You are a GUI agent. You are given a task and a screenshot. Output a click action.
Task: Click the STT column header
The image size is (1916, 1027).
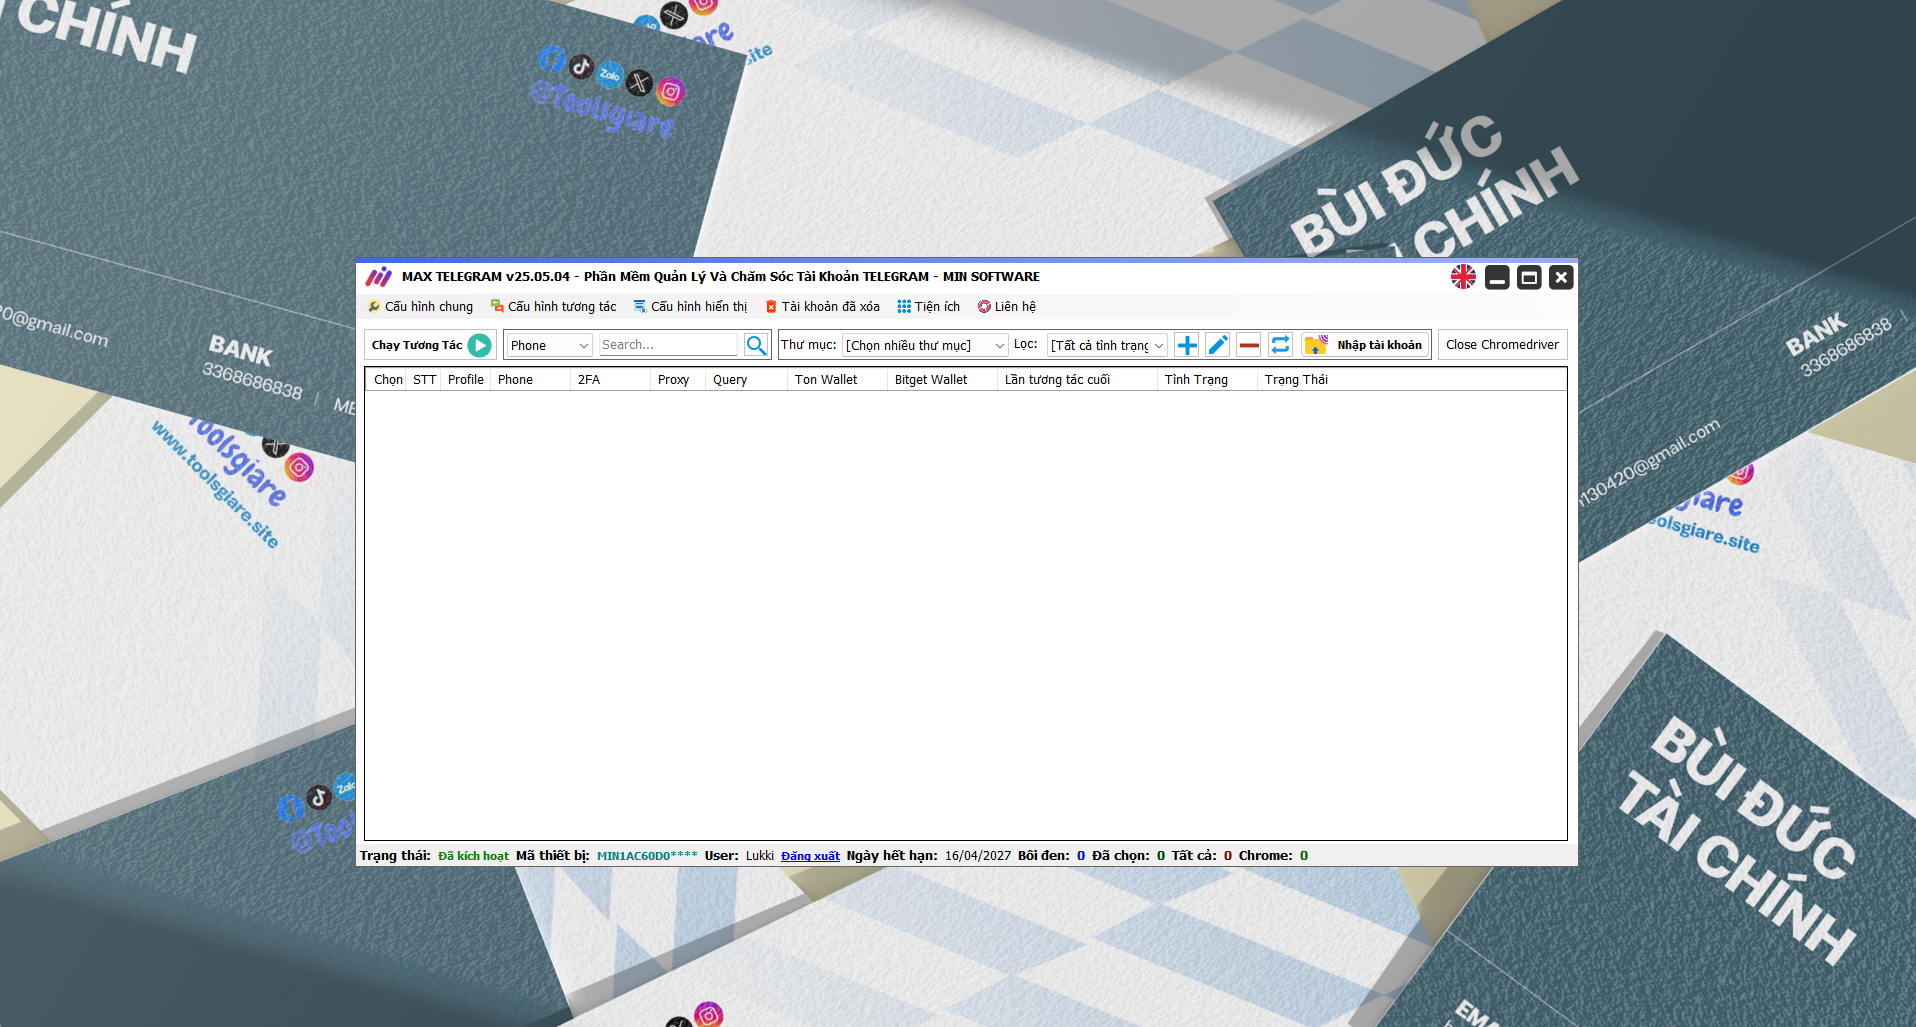click(x=424, y=380)
